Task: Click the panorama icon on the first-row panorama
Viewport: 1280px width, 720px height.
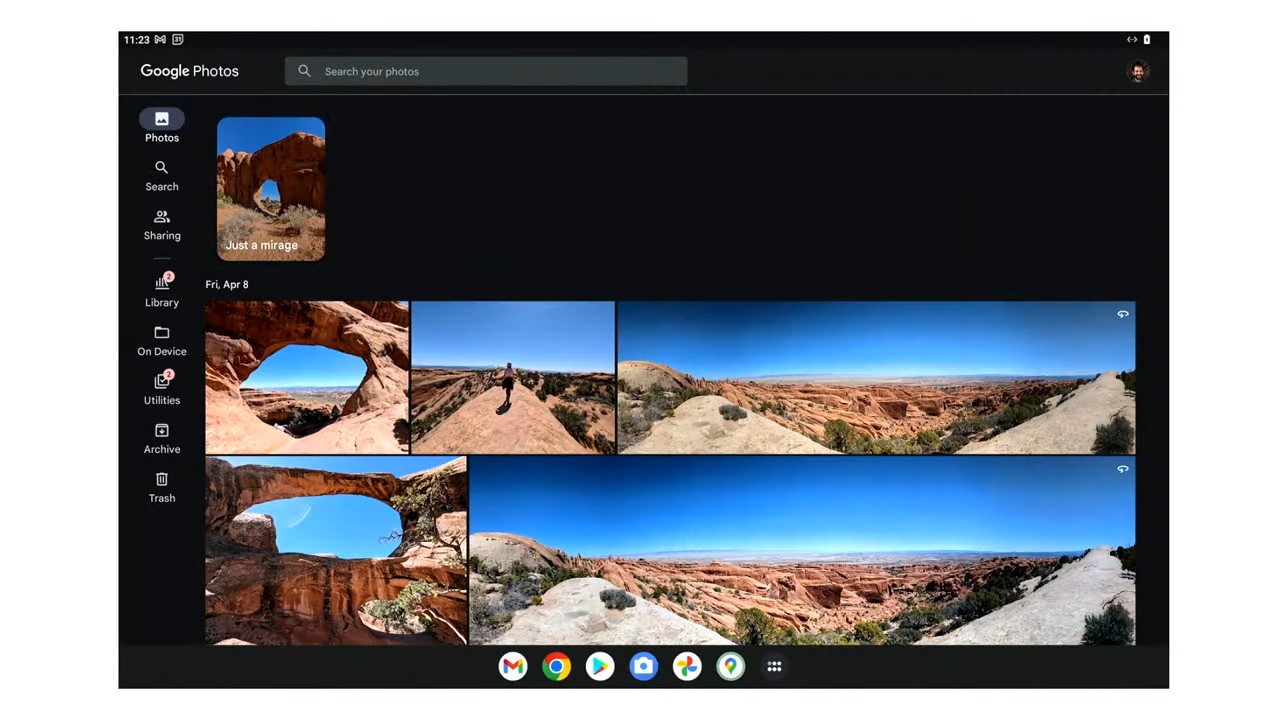Action: pos(1123,314)
